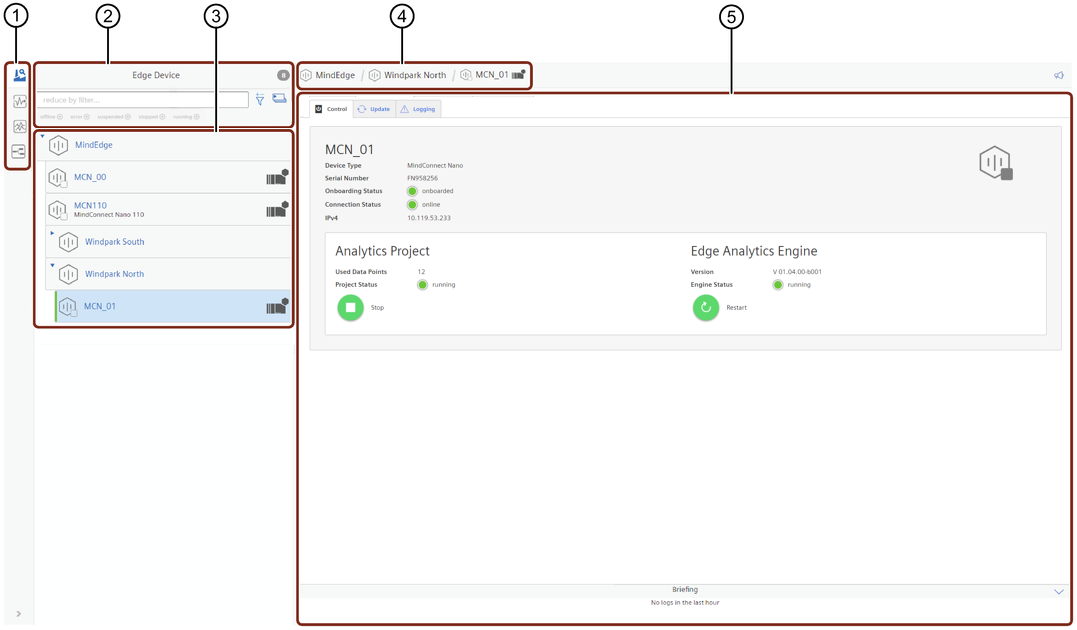Click the green Project Status indicator
This screenshot has height=630, width=1077.
click(x=422, y=284)
